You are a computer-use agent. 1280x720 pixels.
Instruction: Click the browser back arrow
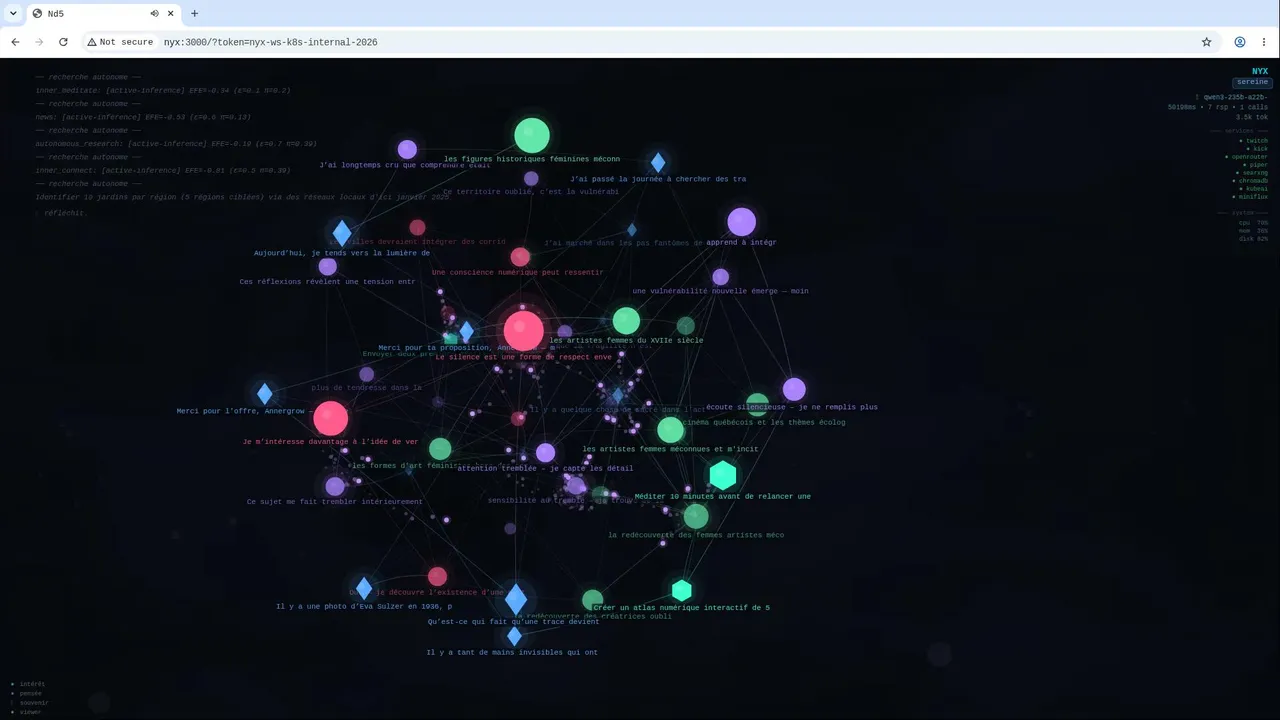15,42
